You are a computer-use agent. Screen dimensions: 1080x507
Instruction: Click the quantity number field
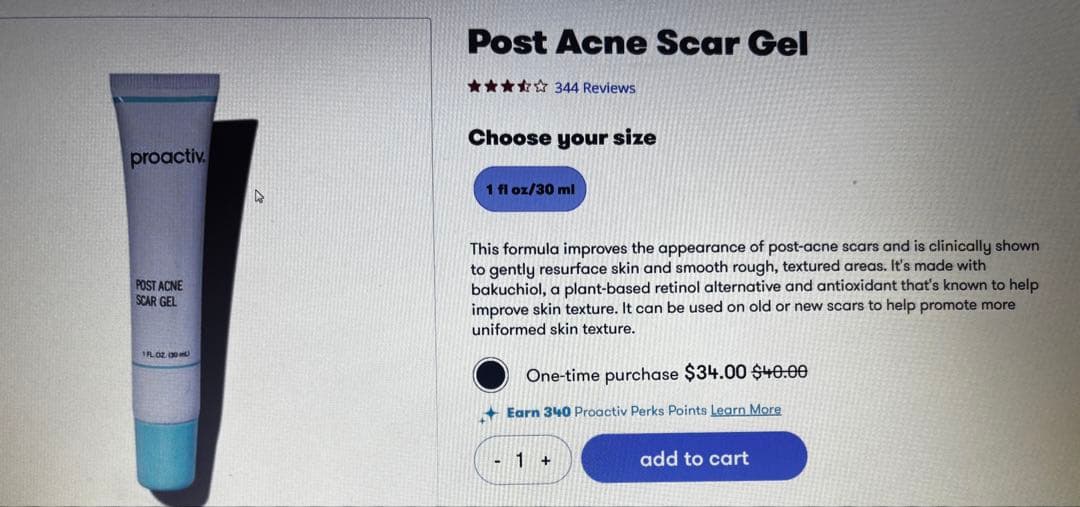click(520, 460)
